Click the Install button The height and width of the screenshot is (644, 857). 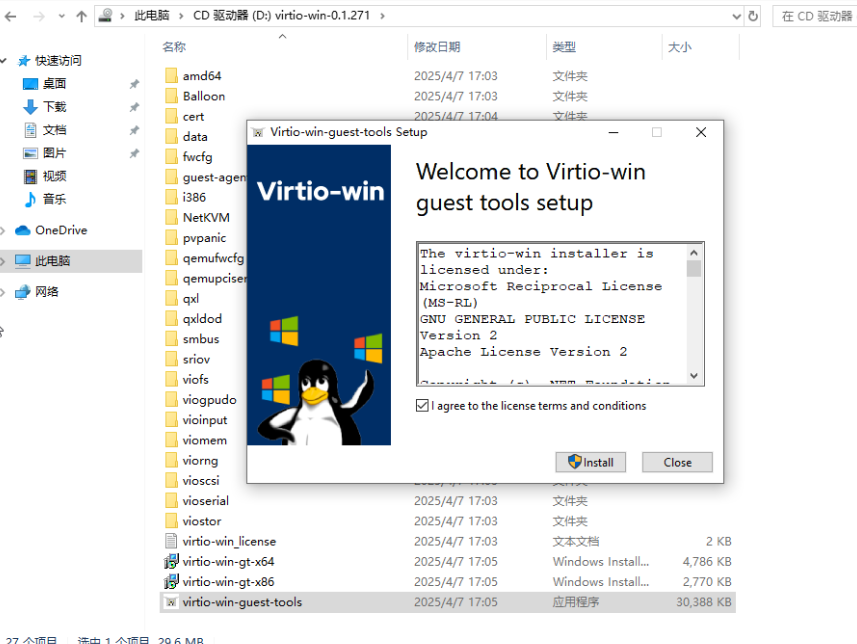point(590,462)
